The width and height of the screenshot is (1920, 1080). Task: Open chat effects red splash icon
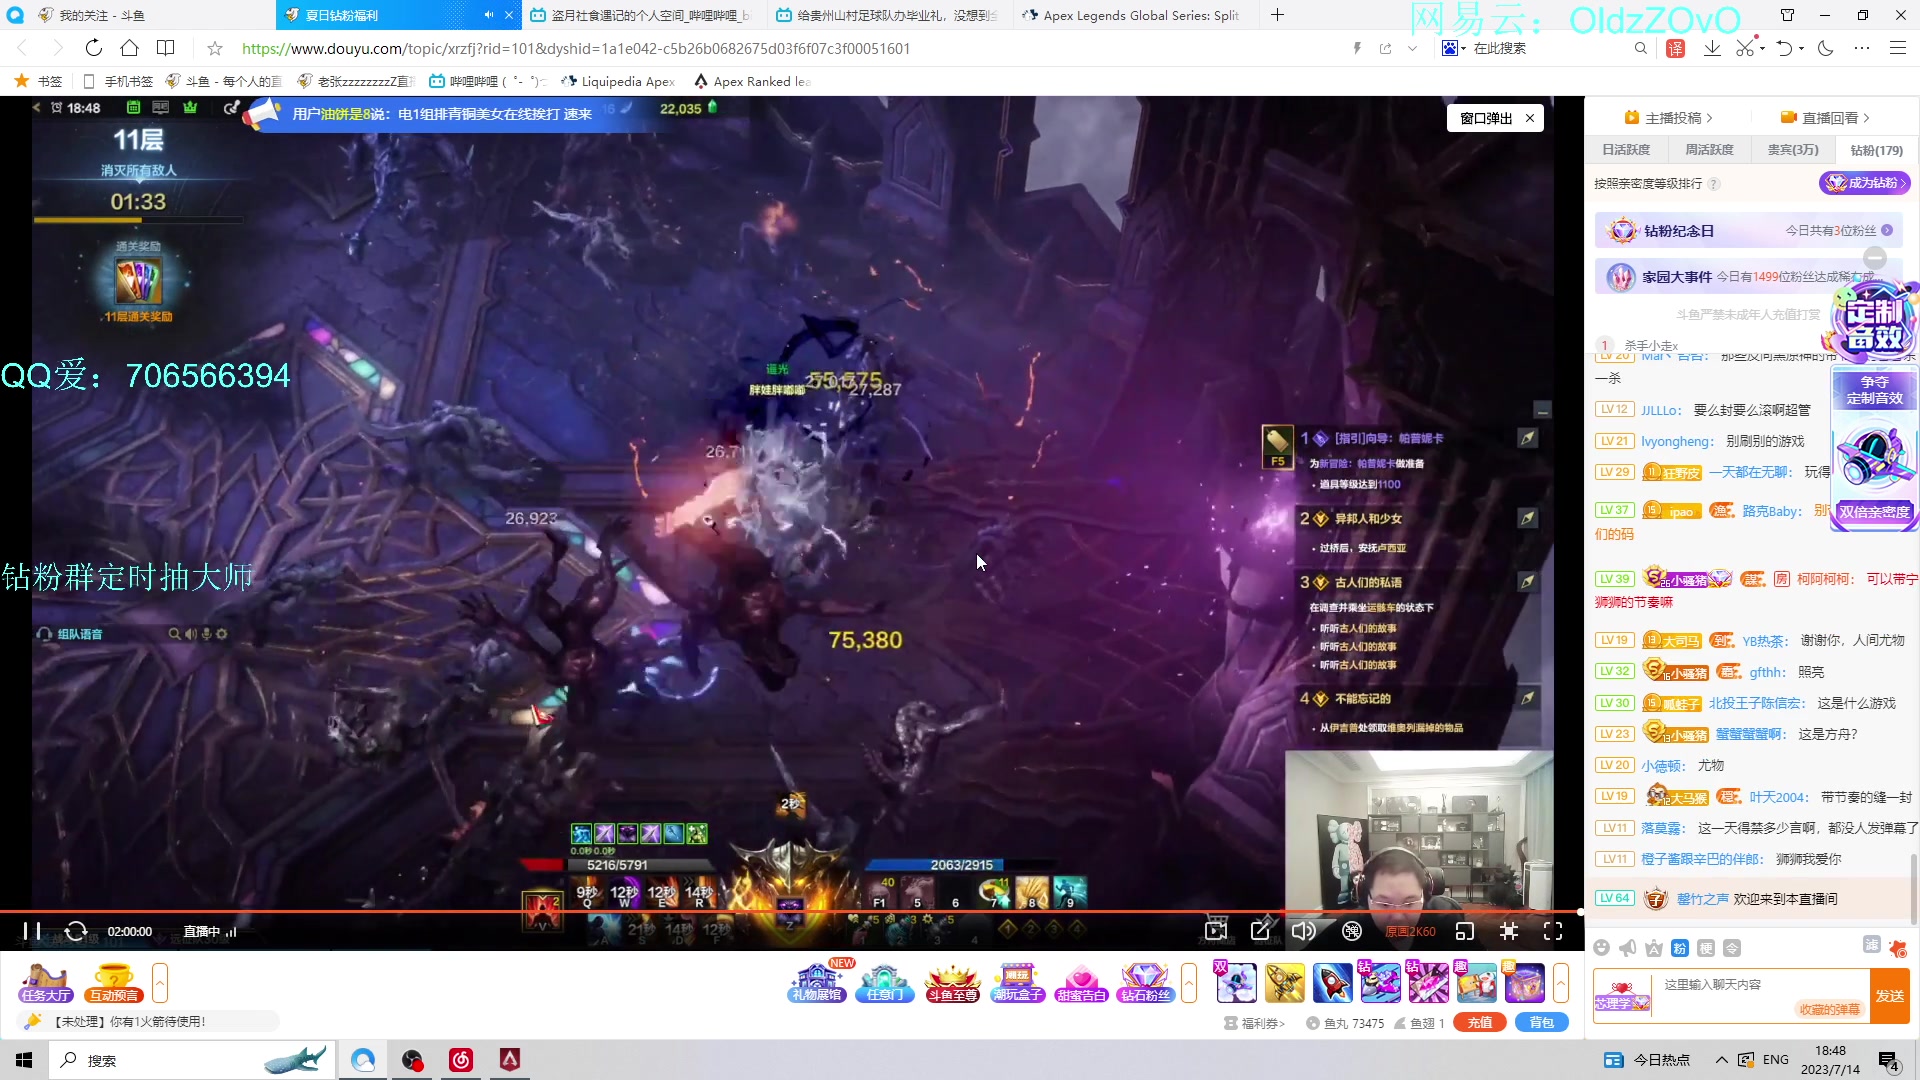click(x=1898, y=948)
